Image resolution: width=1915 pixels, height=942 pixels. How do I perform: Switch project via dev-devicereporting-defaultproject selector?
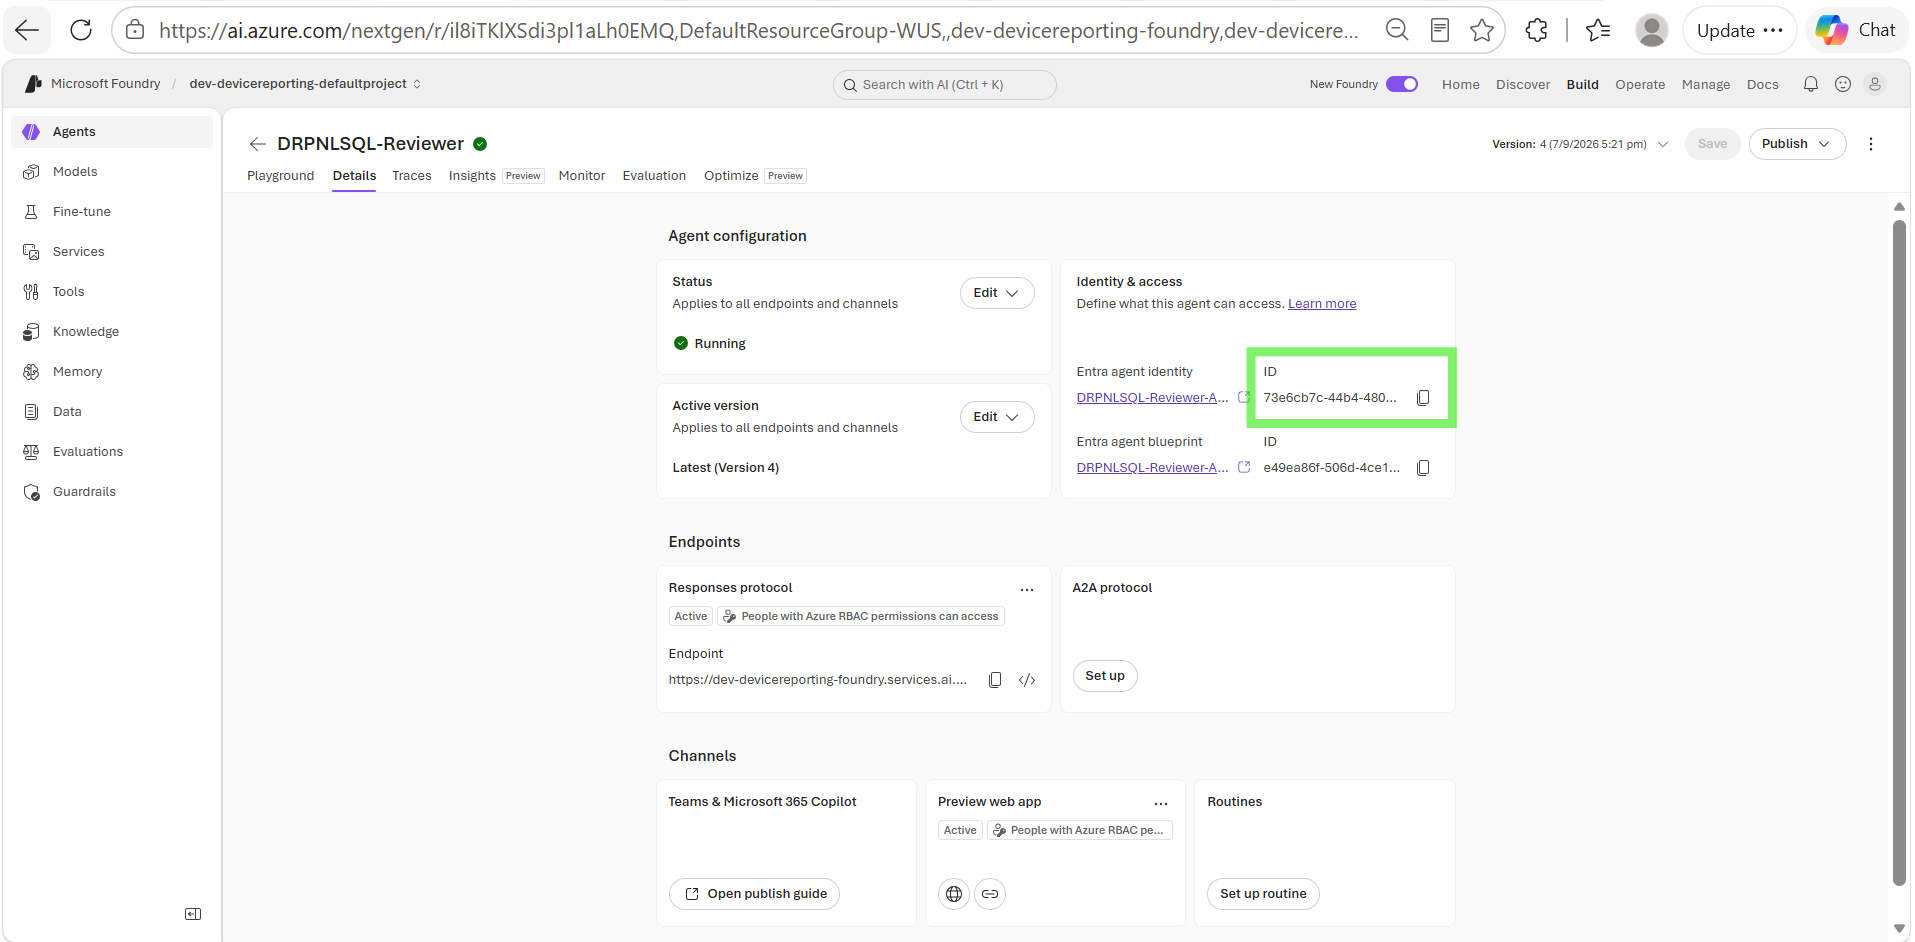coord(305,84)
